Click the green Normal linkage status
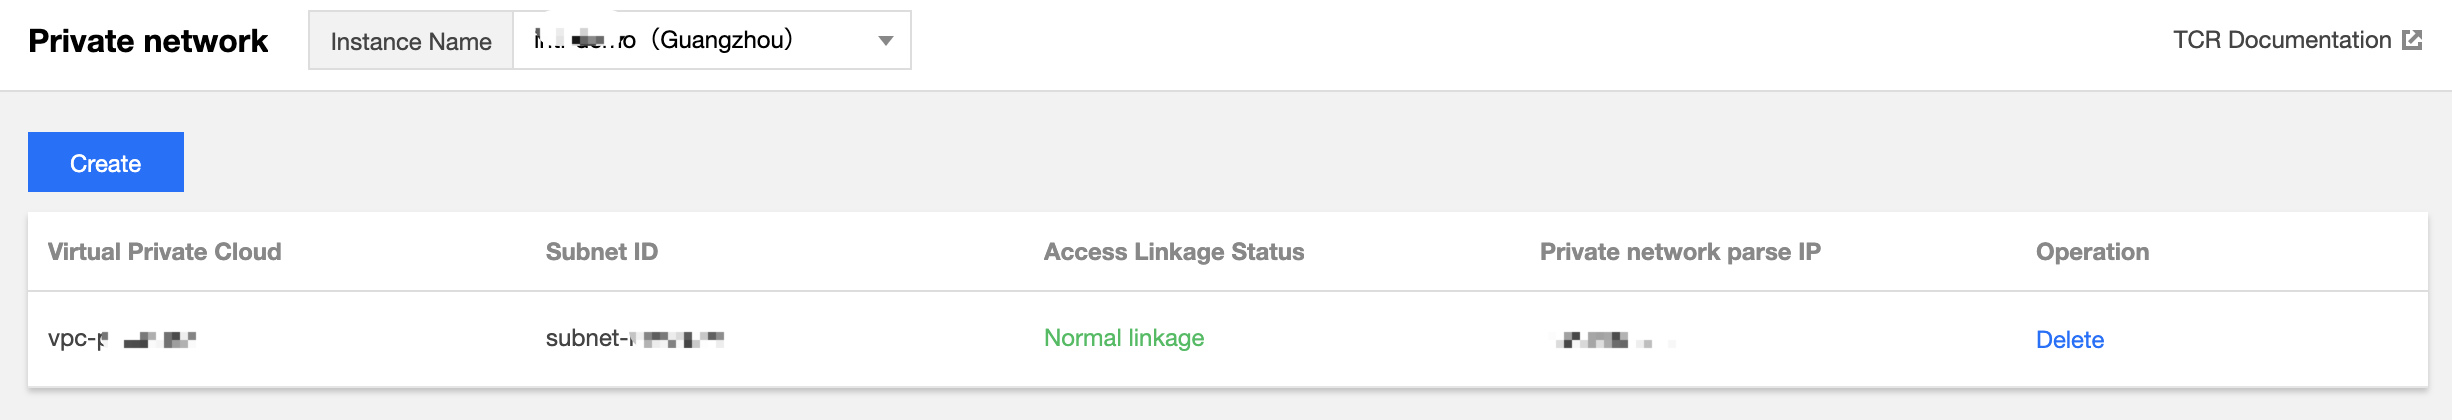 point(1124,338)
